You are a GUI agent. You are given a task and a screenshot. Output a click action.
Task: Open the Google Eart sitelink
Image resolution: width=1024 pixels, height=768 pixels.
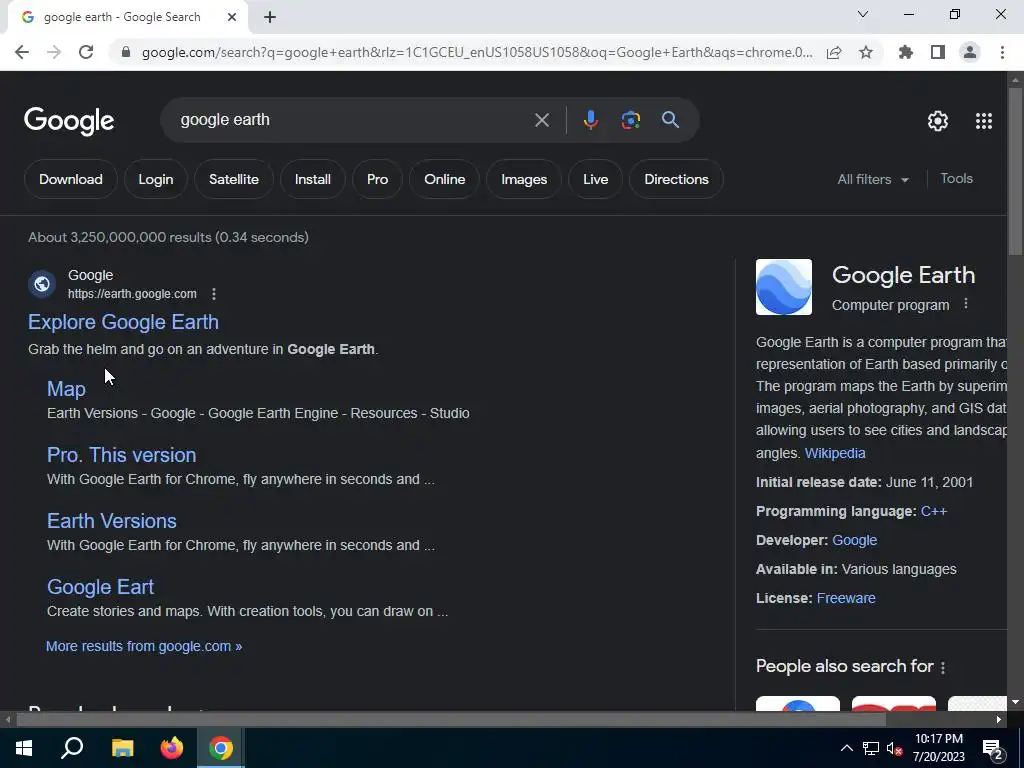(101, 586)
